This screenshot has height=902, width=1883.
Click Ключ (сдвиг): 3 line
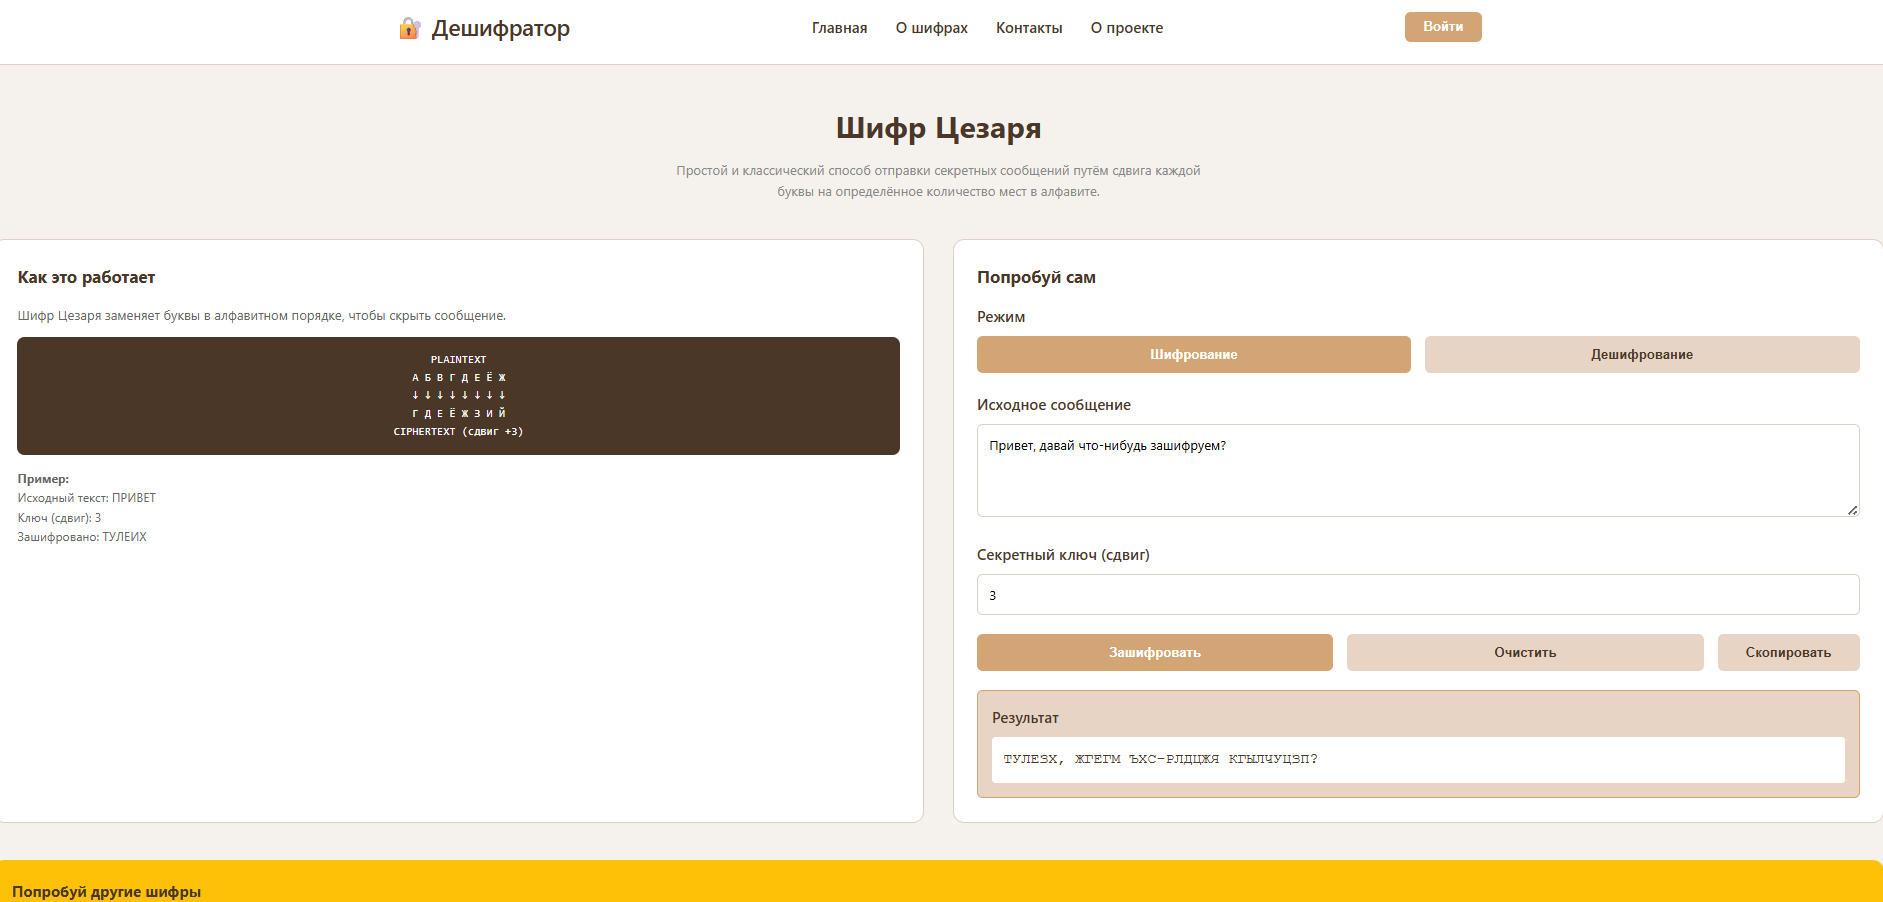[59, 518]
